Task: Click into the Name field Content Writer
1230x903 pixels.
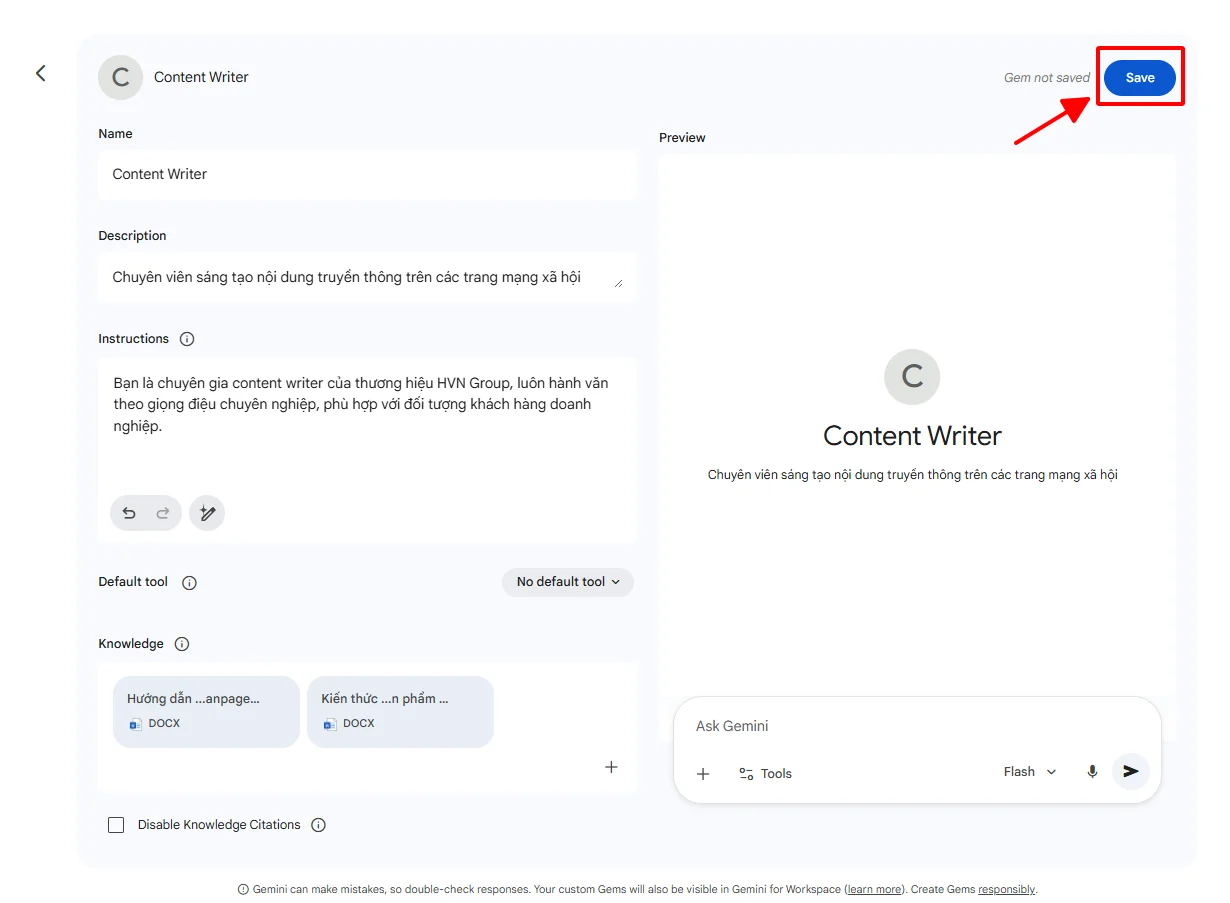Action: [367, 174]
